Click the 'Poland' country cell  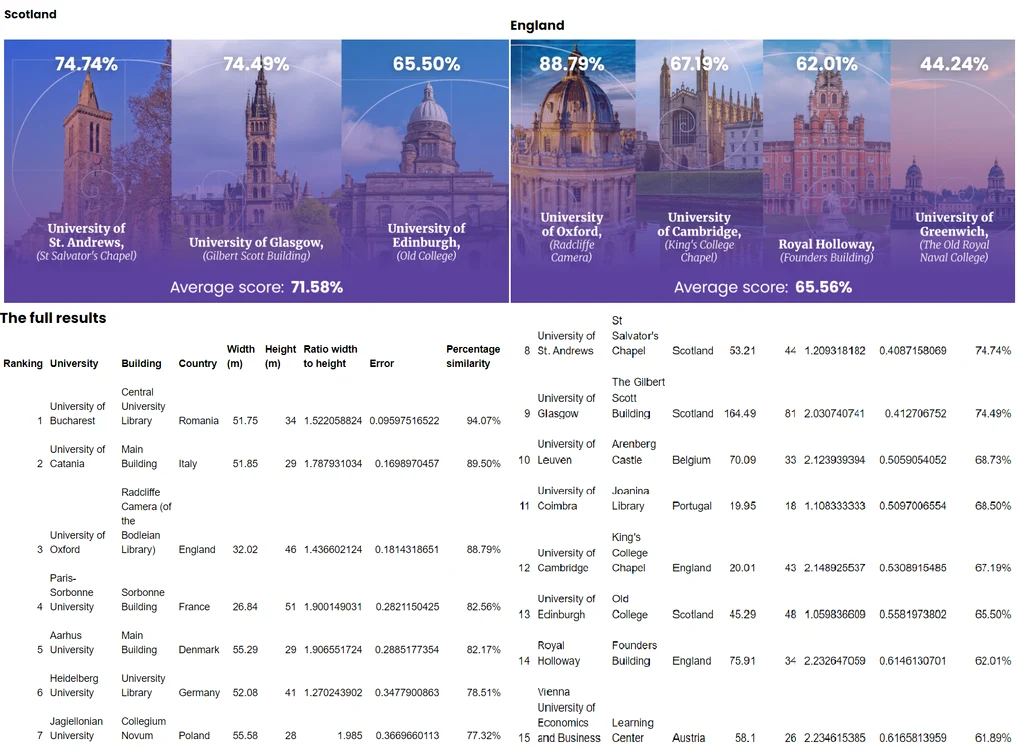tap(194, 736)
